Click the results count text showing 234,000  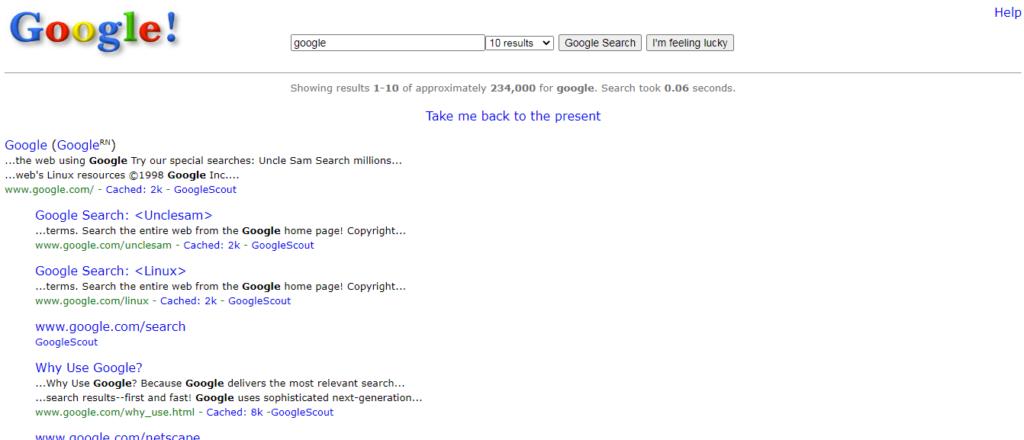point(513,88)
